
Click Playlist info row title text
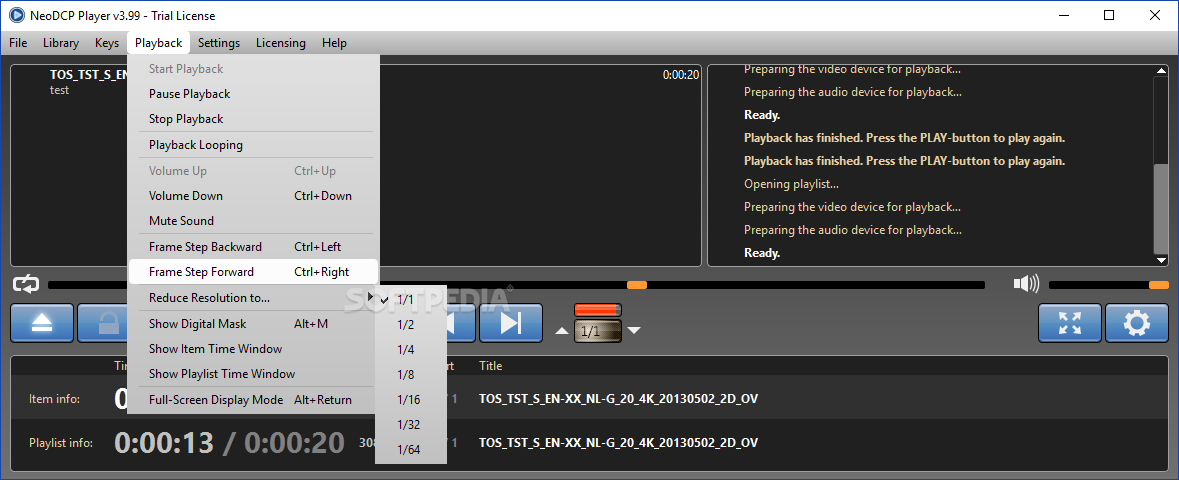tap(618, 442)
